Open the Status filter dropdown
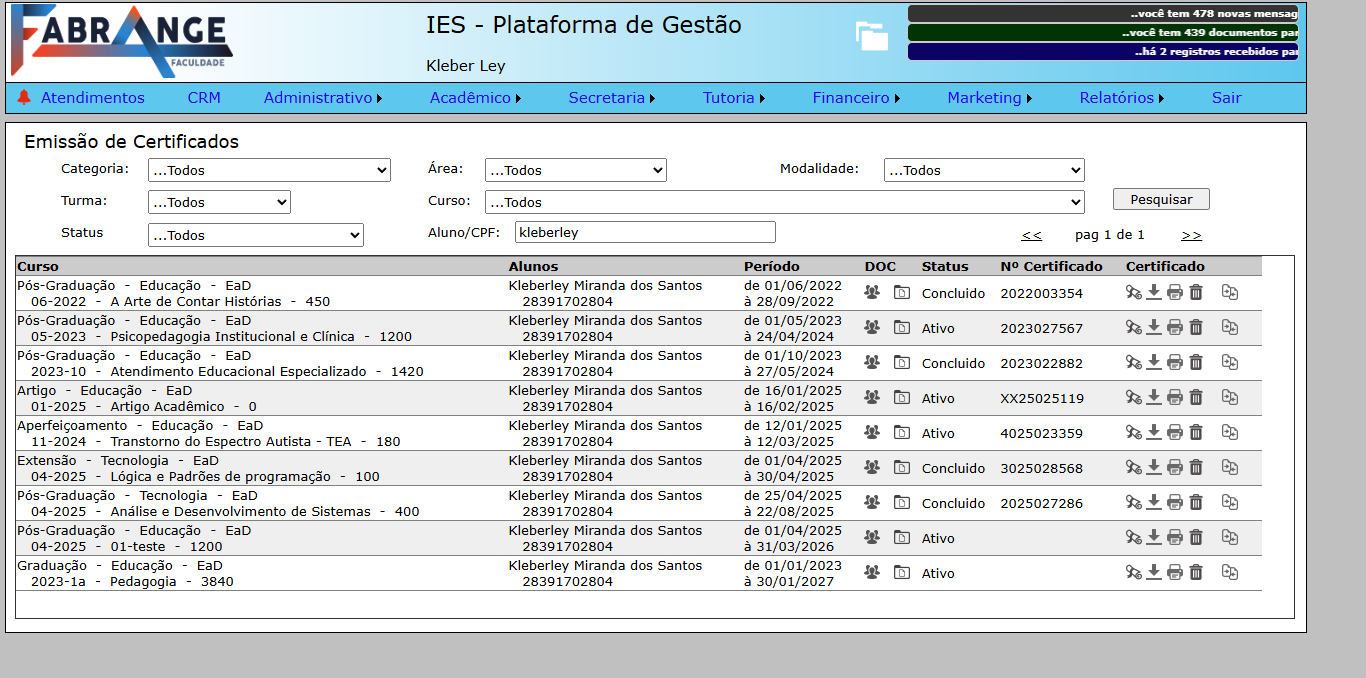The height and width of the screenshot is (678, 1366). click(x=256, y=235)
